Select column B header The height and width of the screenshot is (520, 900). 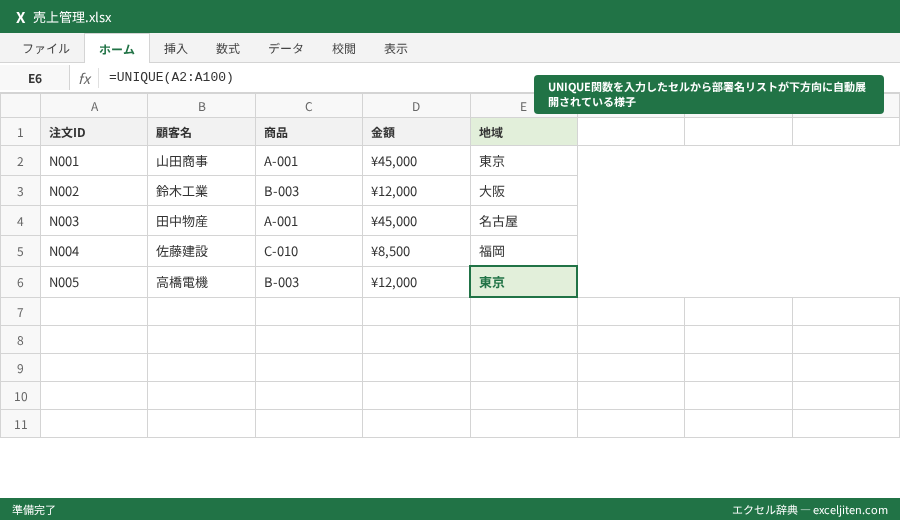point(201,106)
